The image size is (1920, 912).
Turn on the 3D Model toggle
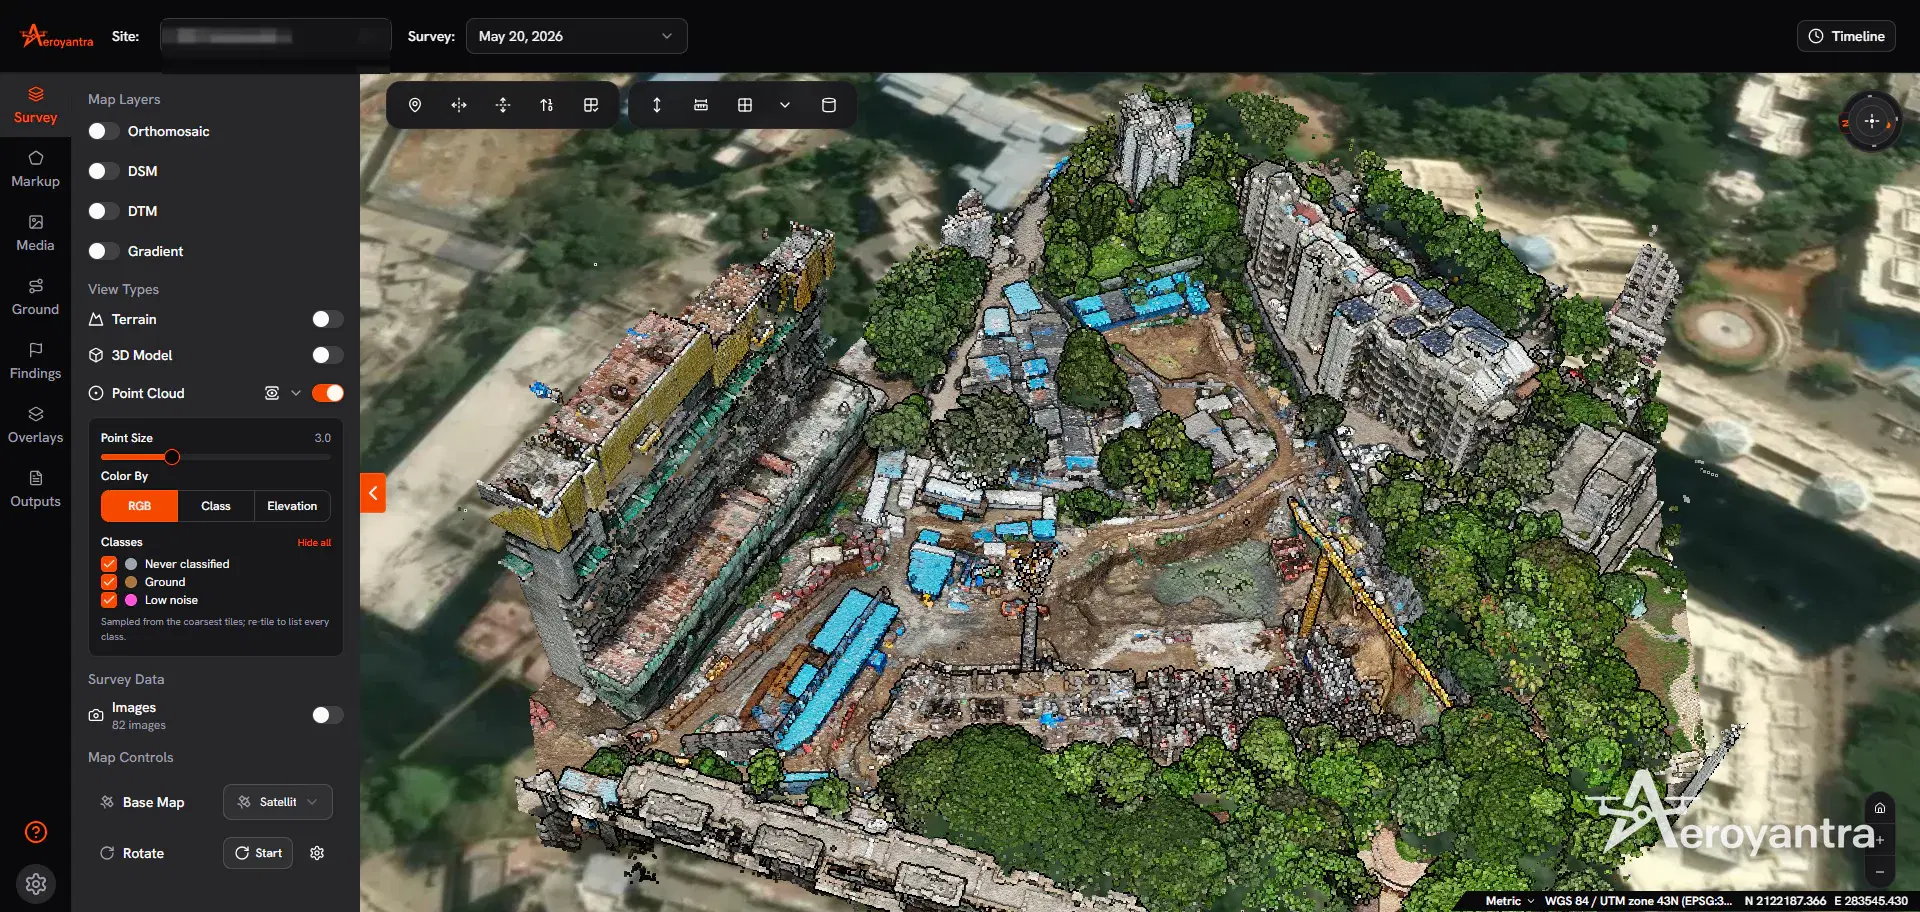(327, 355)
